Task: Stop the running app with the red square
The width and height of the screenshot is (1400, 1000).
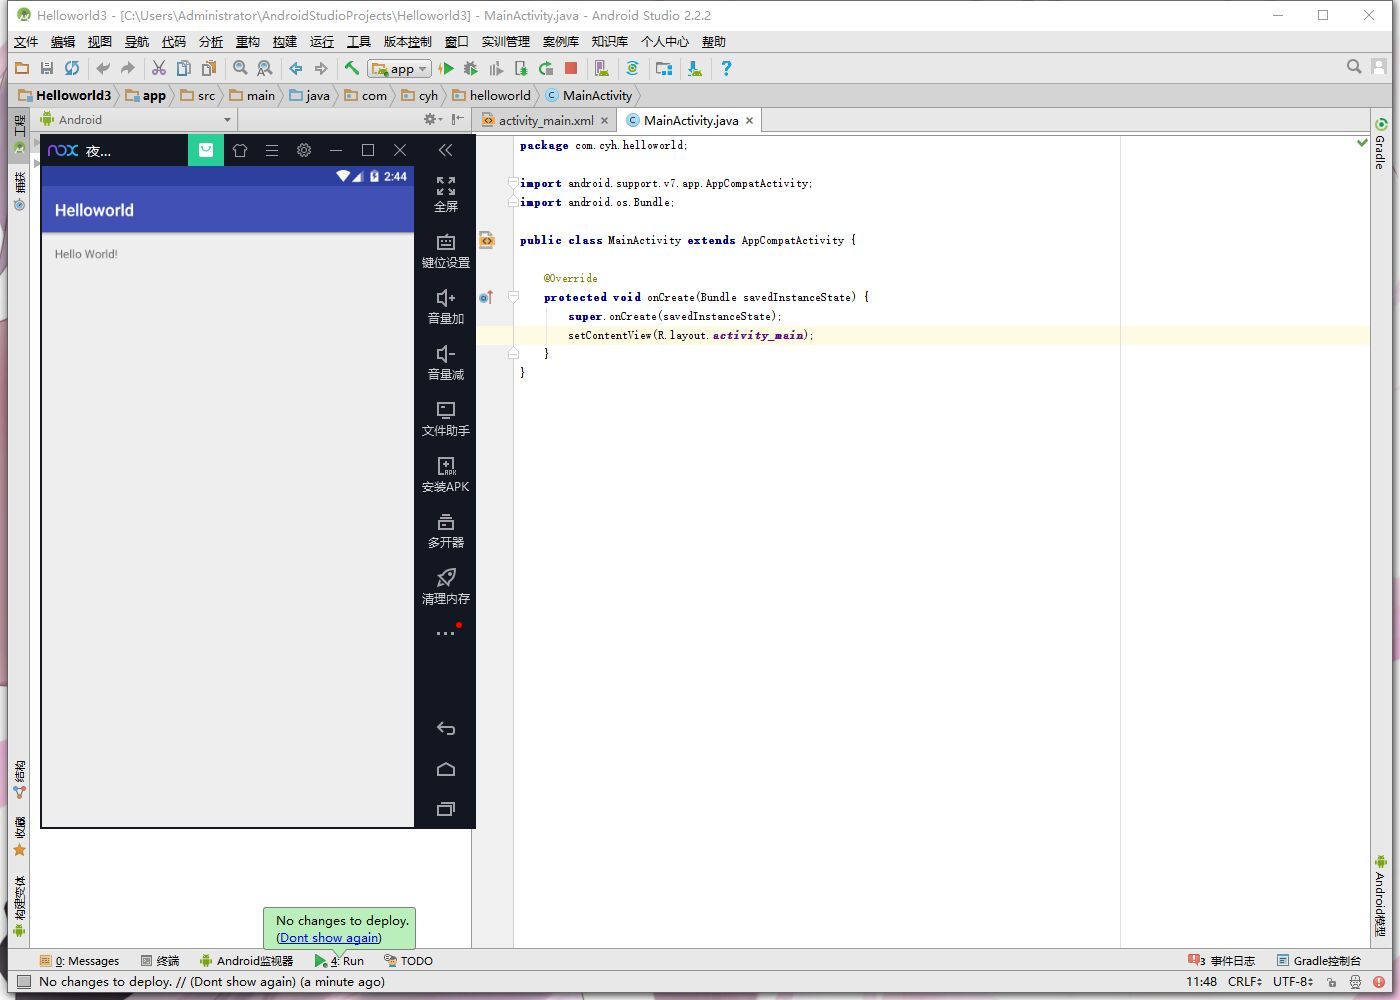Action: pyautogui.click(x=571, y=68)
